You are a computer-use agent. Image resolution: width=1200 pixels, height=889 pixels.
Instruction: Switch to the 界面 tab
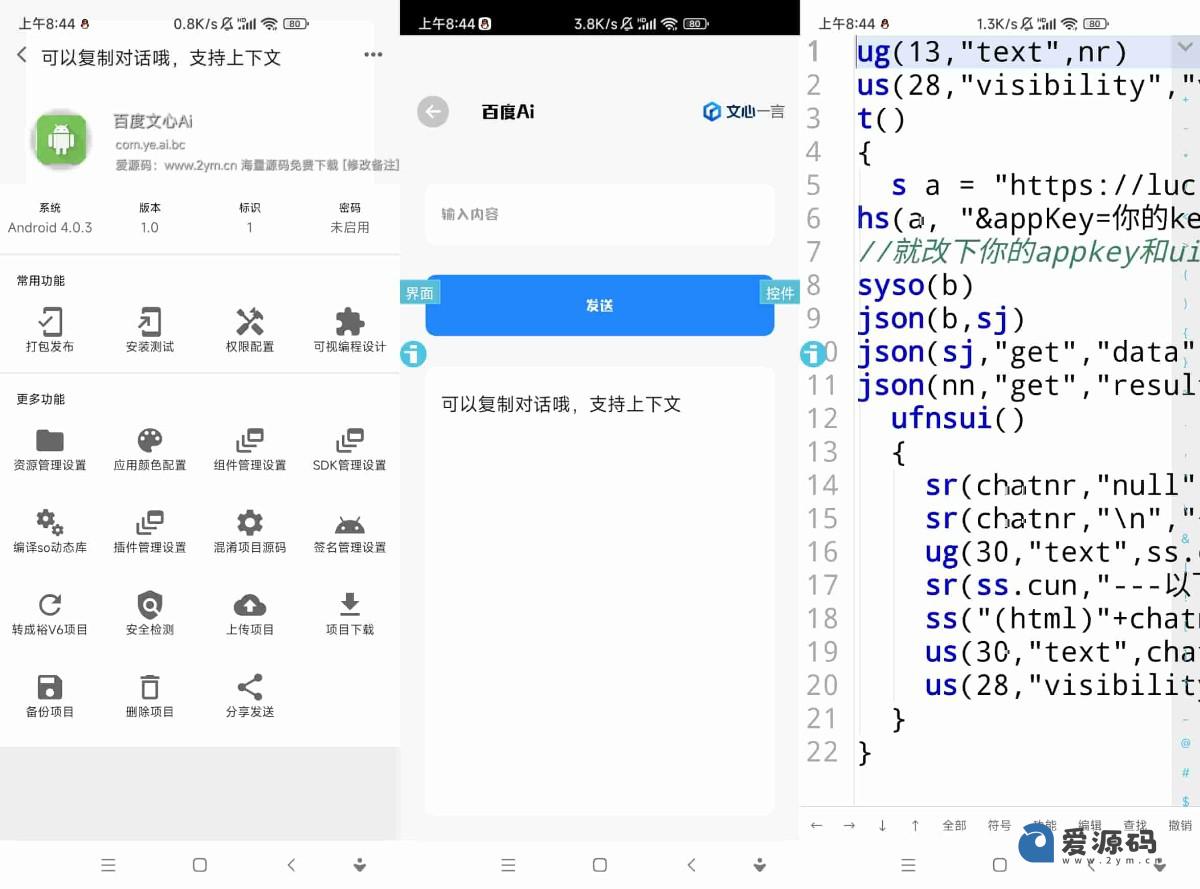coord(420,293)
